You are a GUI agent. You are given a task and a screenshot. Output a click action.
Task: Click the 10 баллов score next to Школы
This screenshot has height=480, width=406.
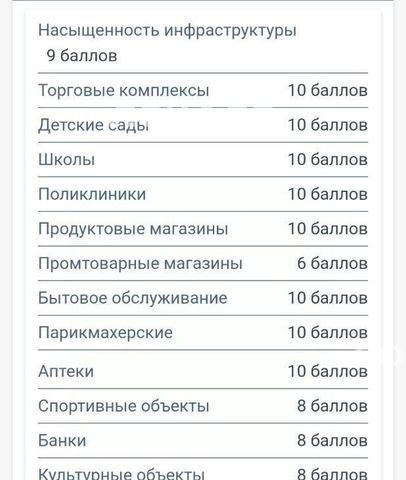click(328, 159)
